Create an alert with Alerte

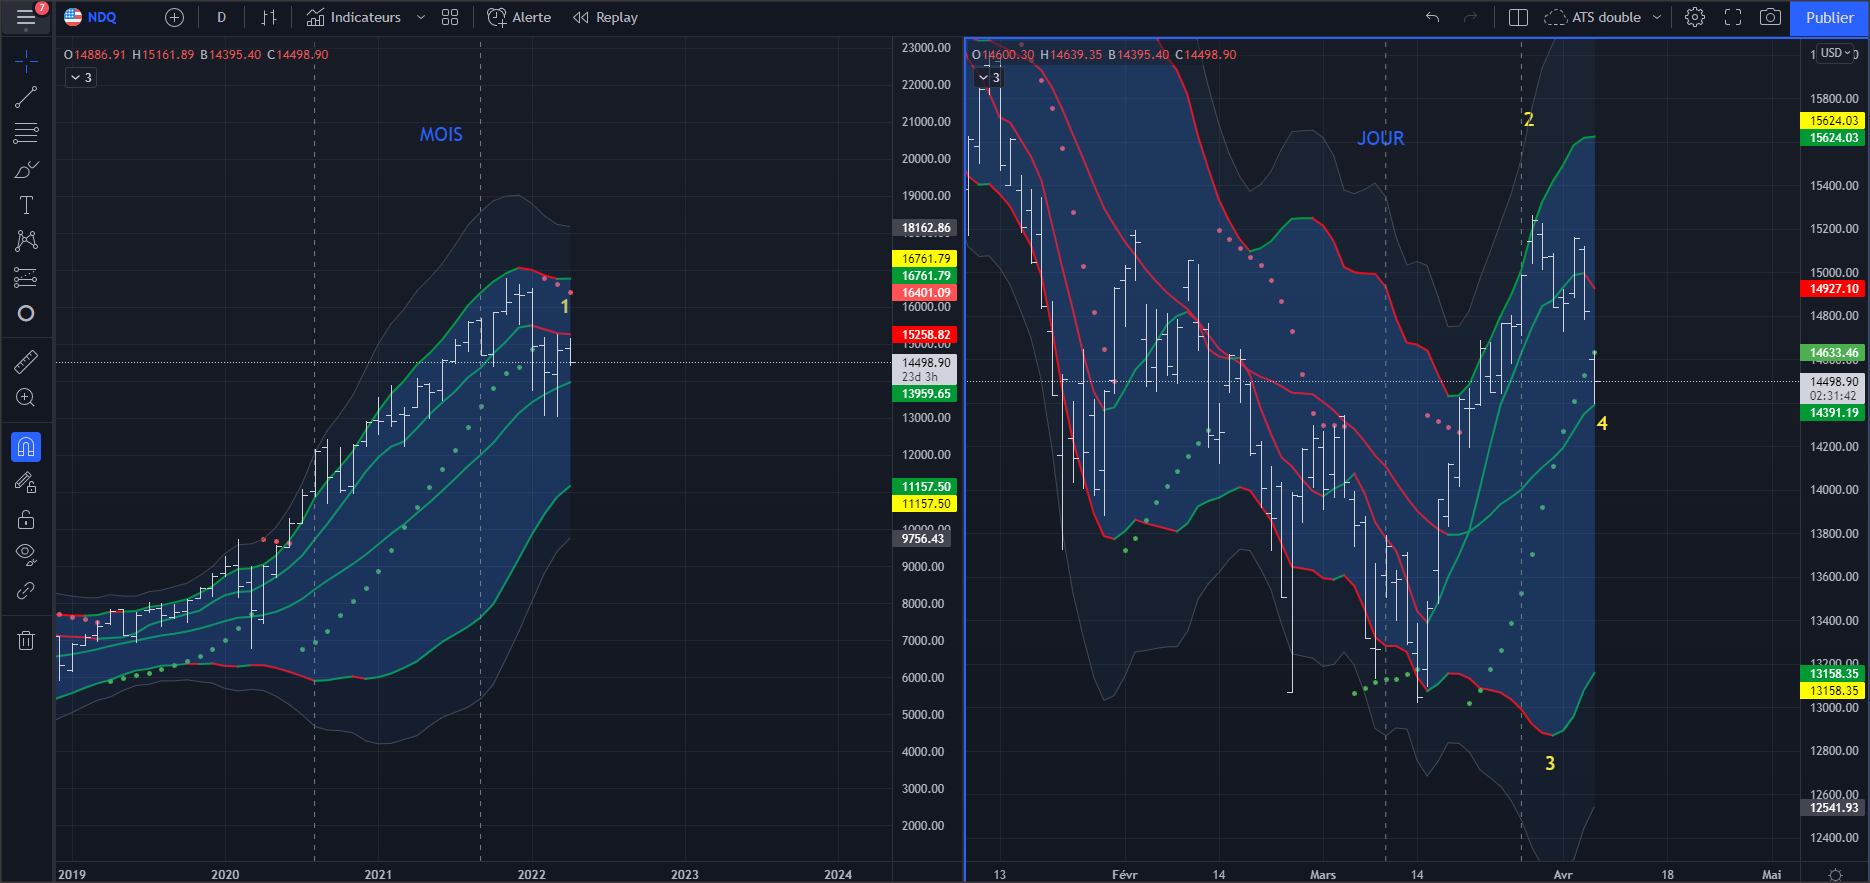point(519,17)
